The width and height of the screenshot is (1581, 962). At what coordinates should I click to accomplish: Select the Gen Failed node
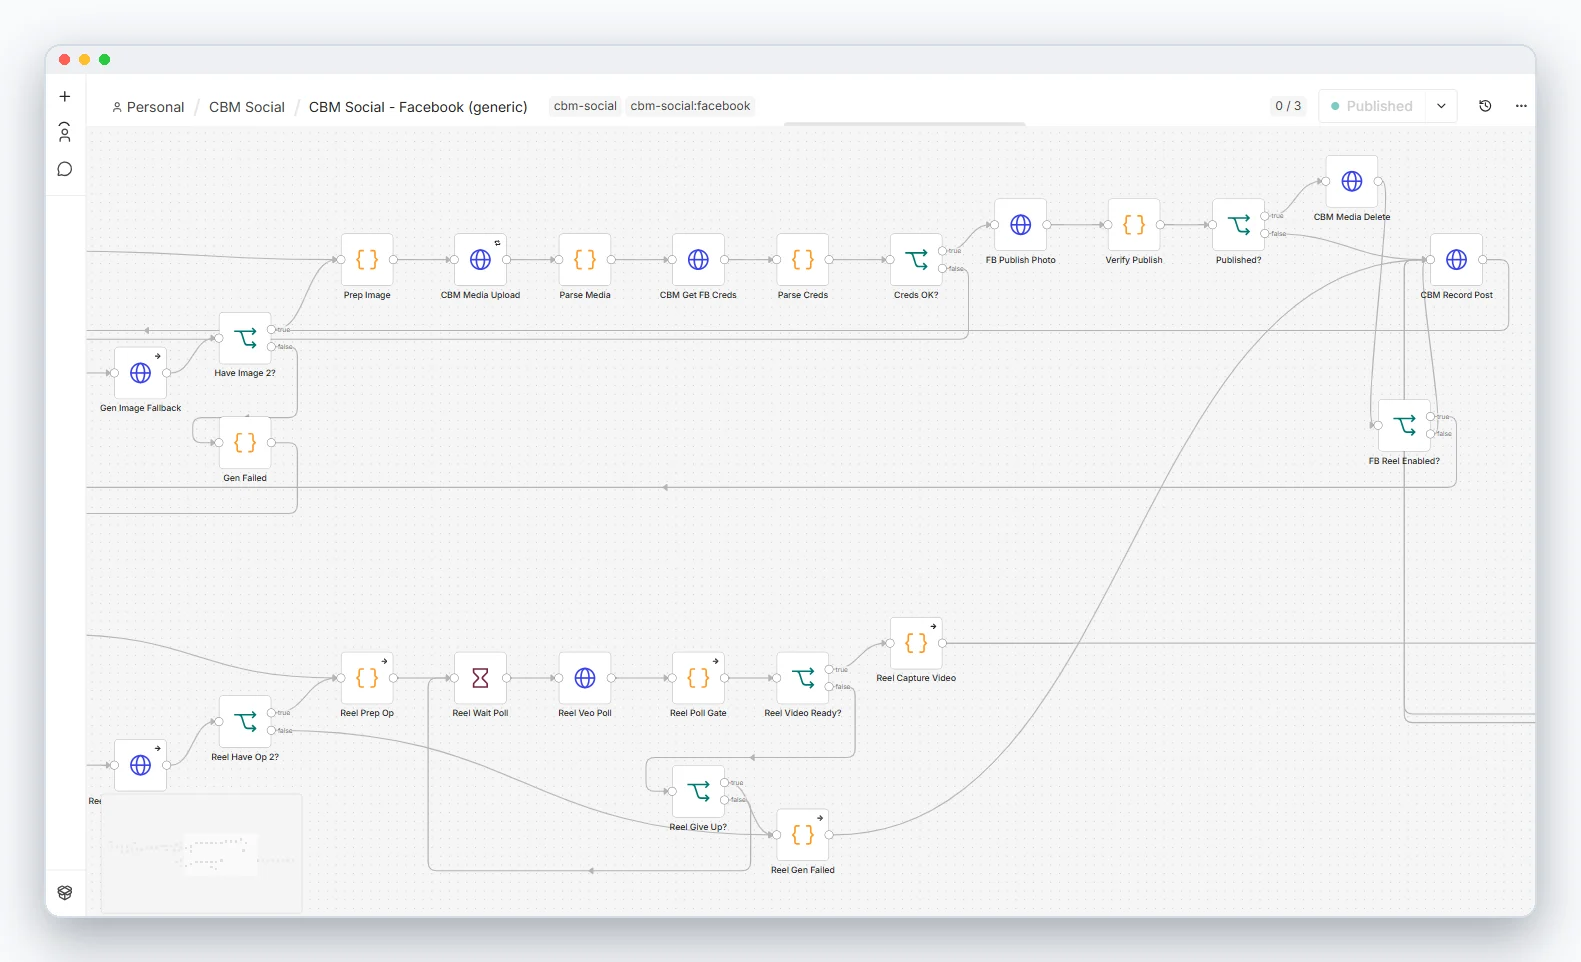(x=245, y=443)
